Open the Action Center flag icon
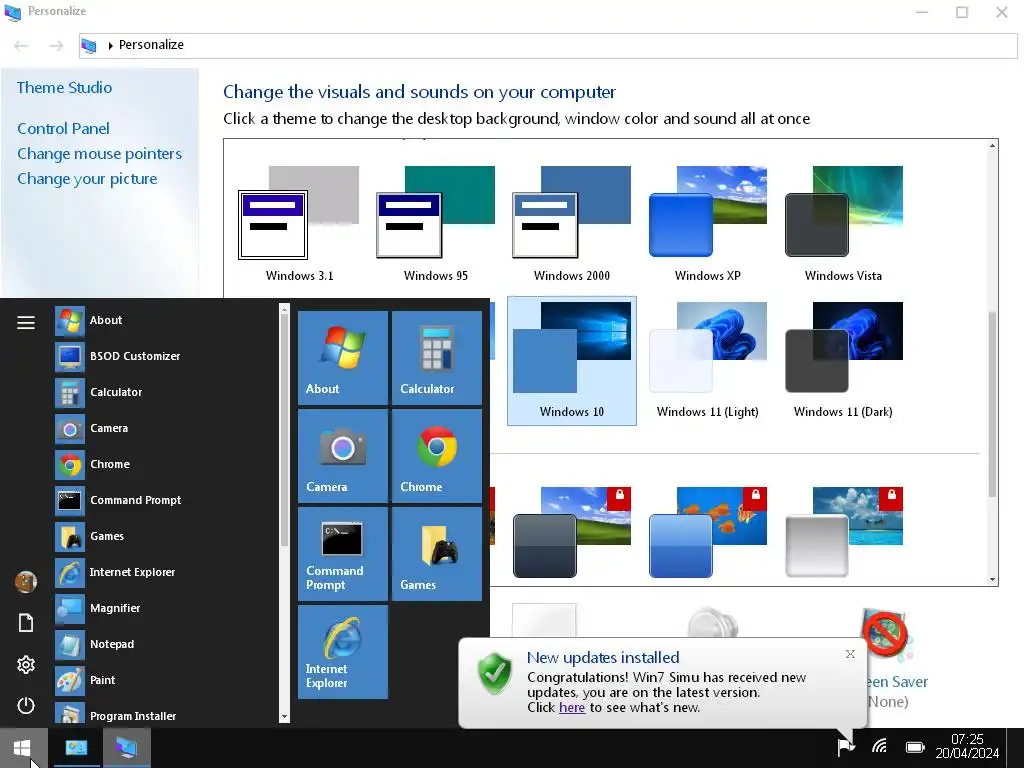Image resolution: width=1024 pixels, height=768 pixels. point(846,746)
